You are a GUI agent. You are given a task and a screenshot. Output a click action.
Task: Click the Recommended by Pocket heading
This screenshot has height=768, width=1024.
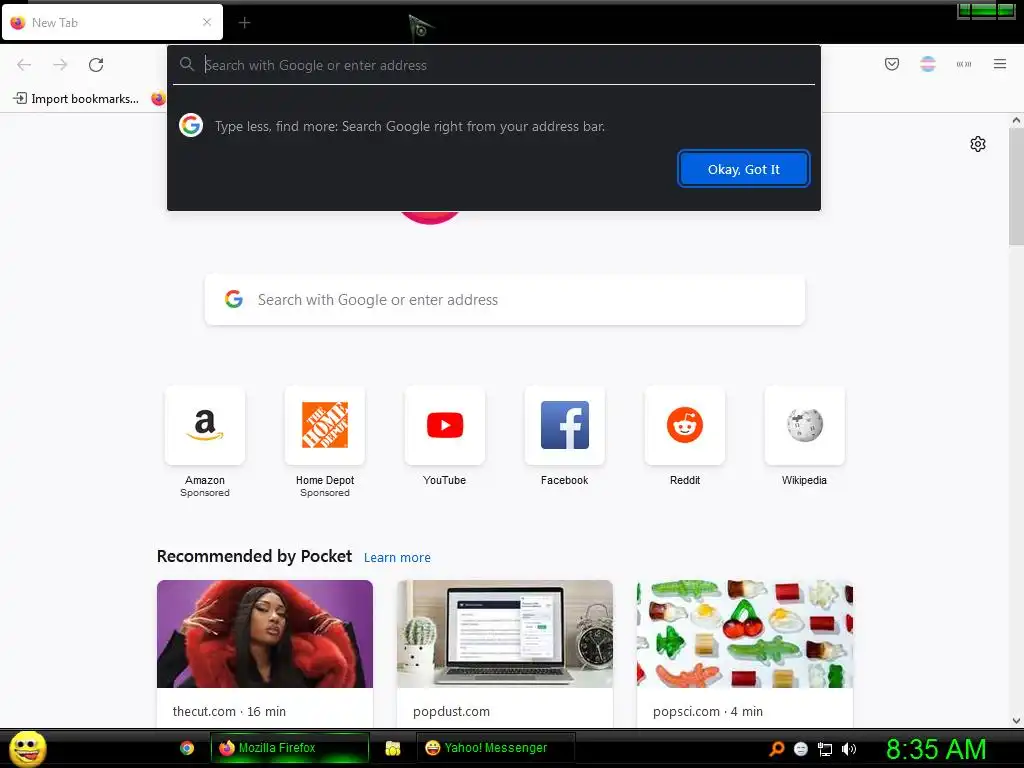pyautogui.click(x=254, y=556)
